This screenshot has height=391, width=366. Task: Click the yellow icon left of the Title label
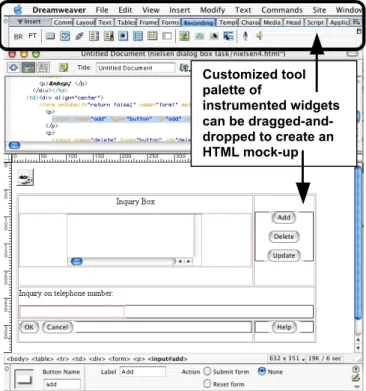pos(63,68)
